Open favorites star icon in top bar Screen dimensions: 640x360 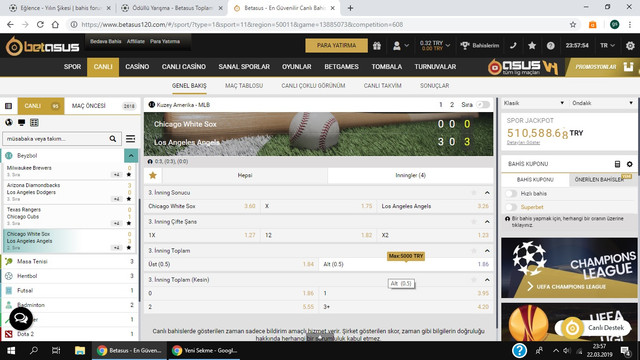coord(532,46)
